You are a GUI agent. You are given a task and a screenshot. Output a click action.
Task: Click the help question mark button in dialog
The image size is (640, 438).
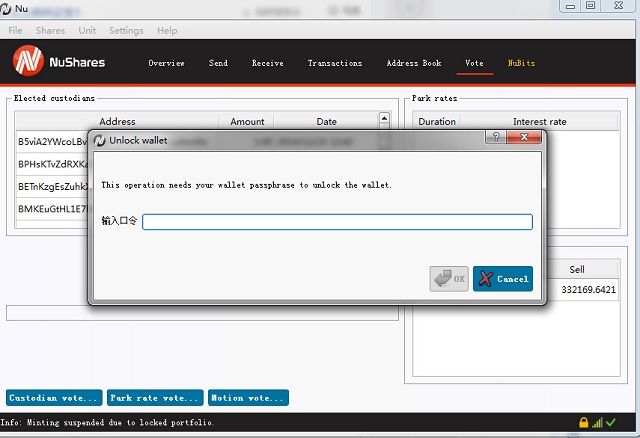pos(496,137)
